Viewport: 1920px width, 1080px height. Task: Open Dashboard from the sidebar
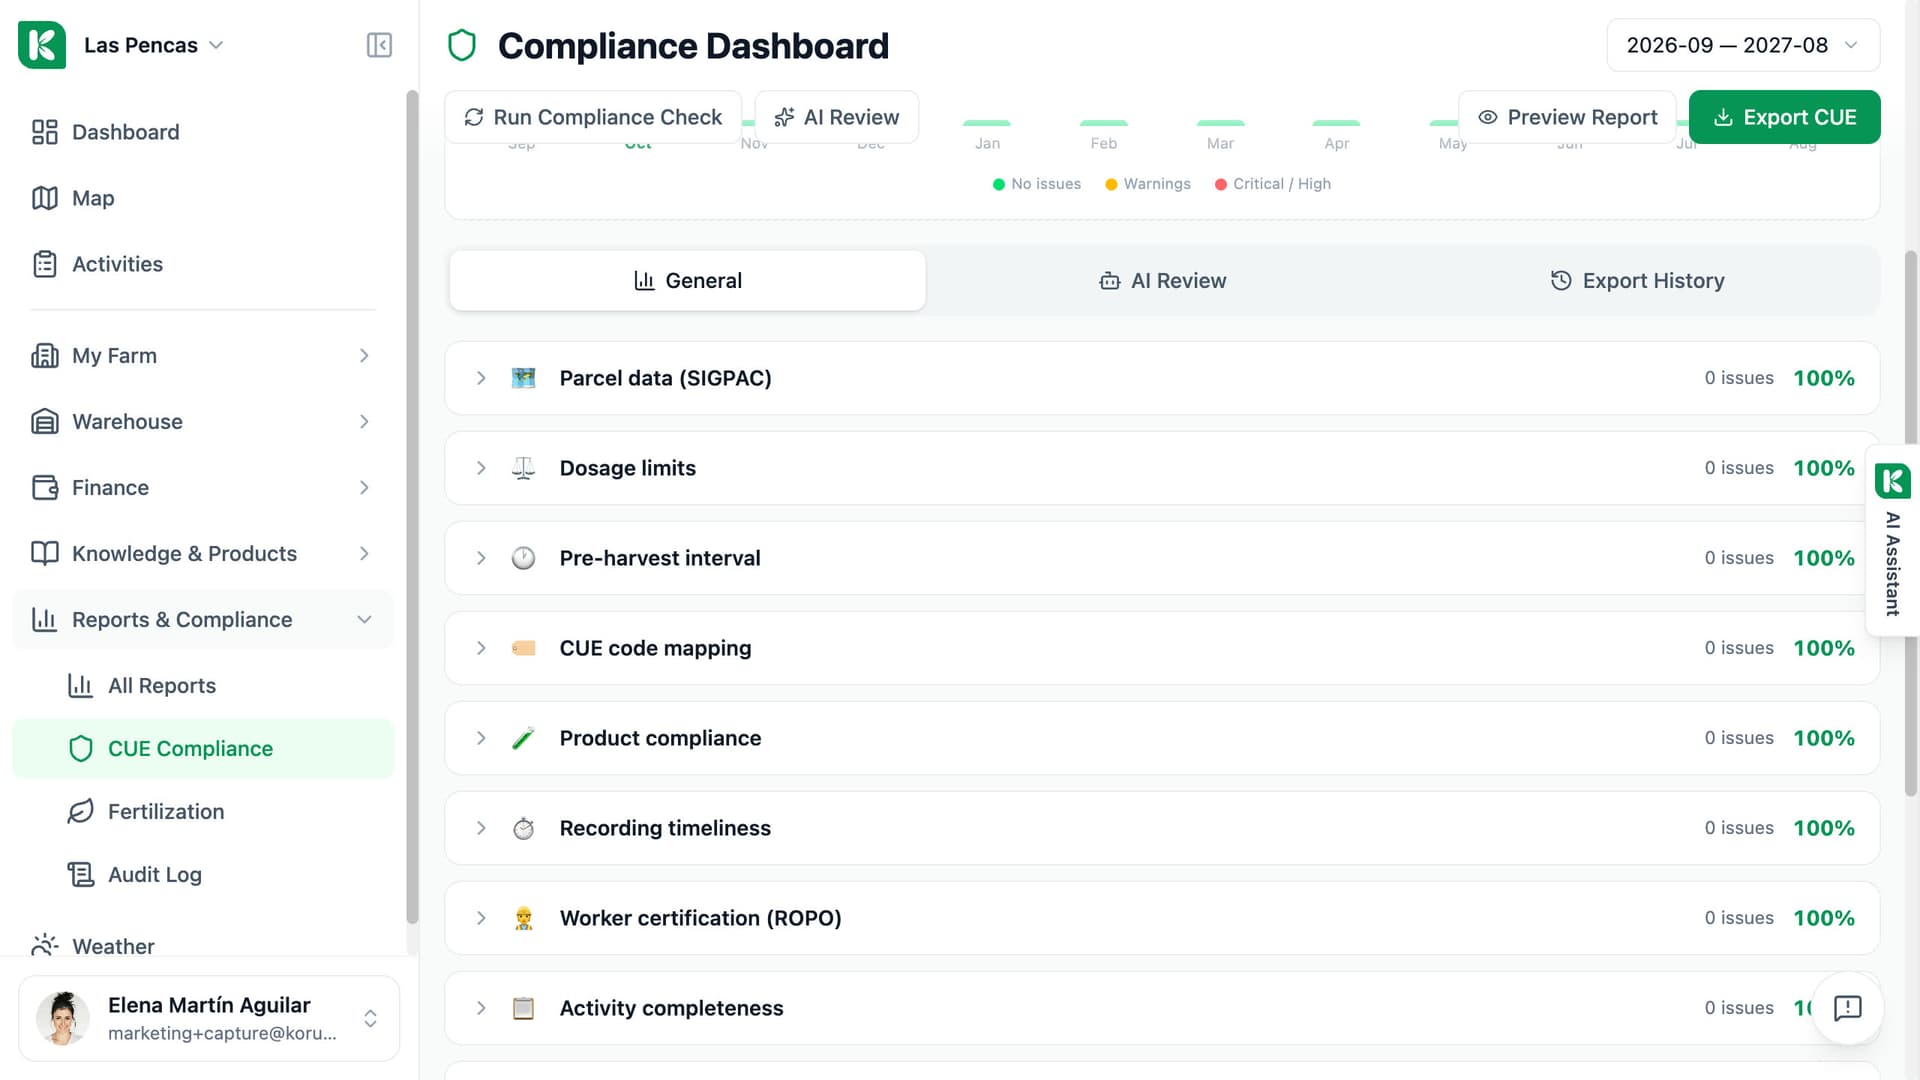pos(203,132)
